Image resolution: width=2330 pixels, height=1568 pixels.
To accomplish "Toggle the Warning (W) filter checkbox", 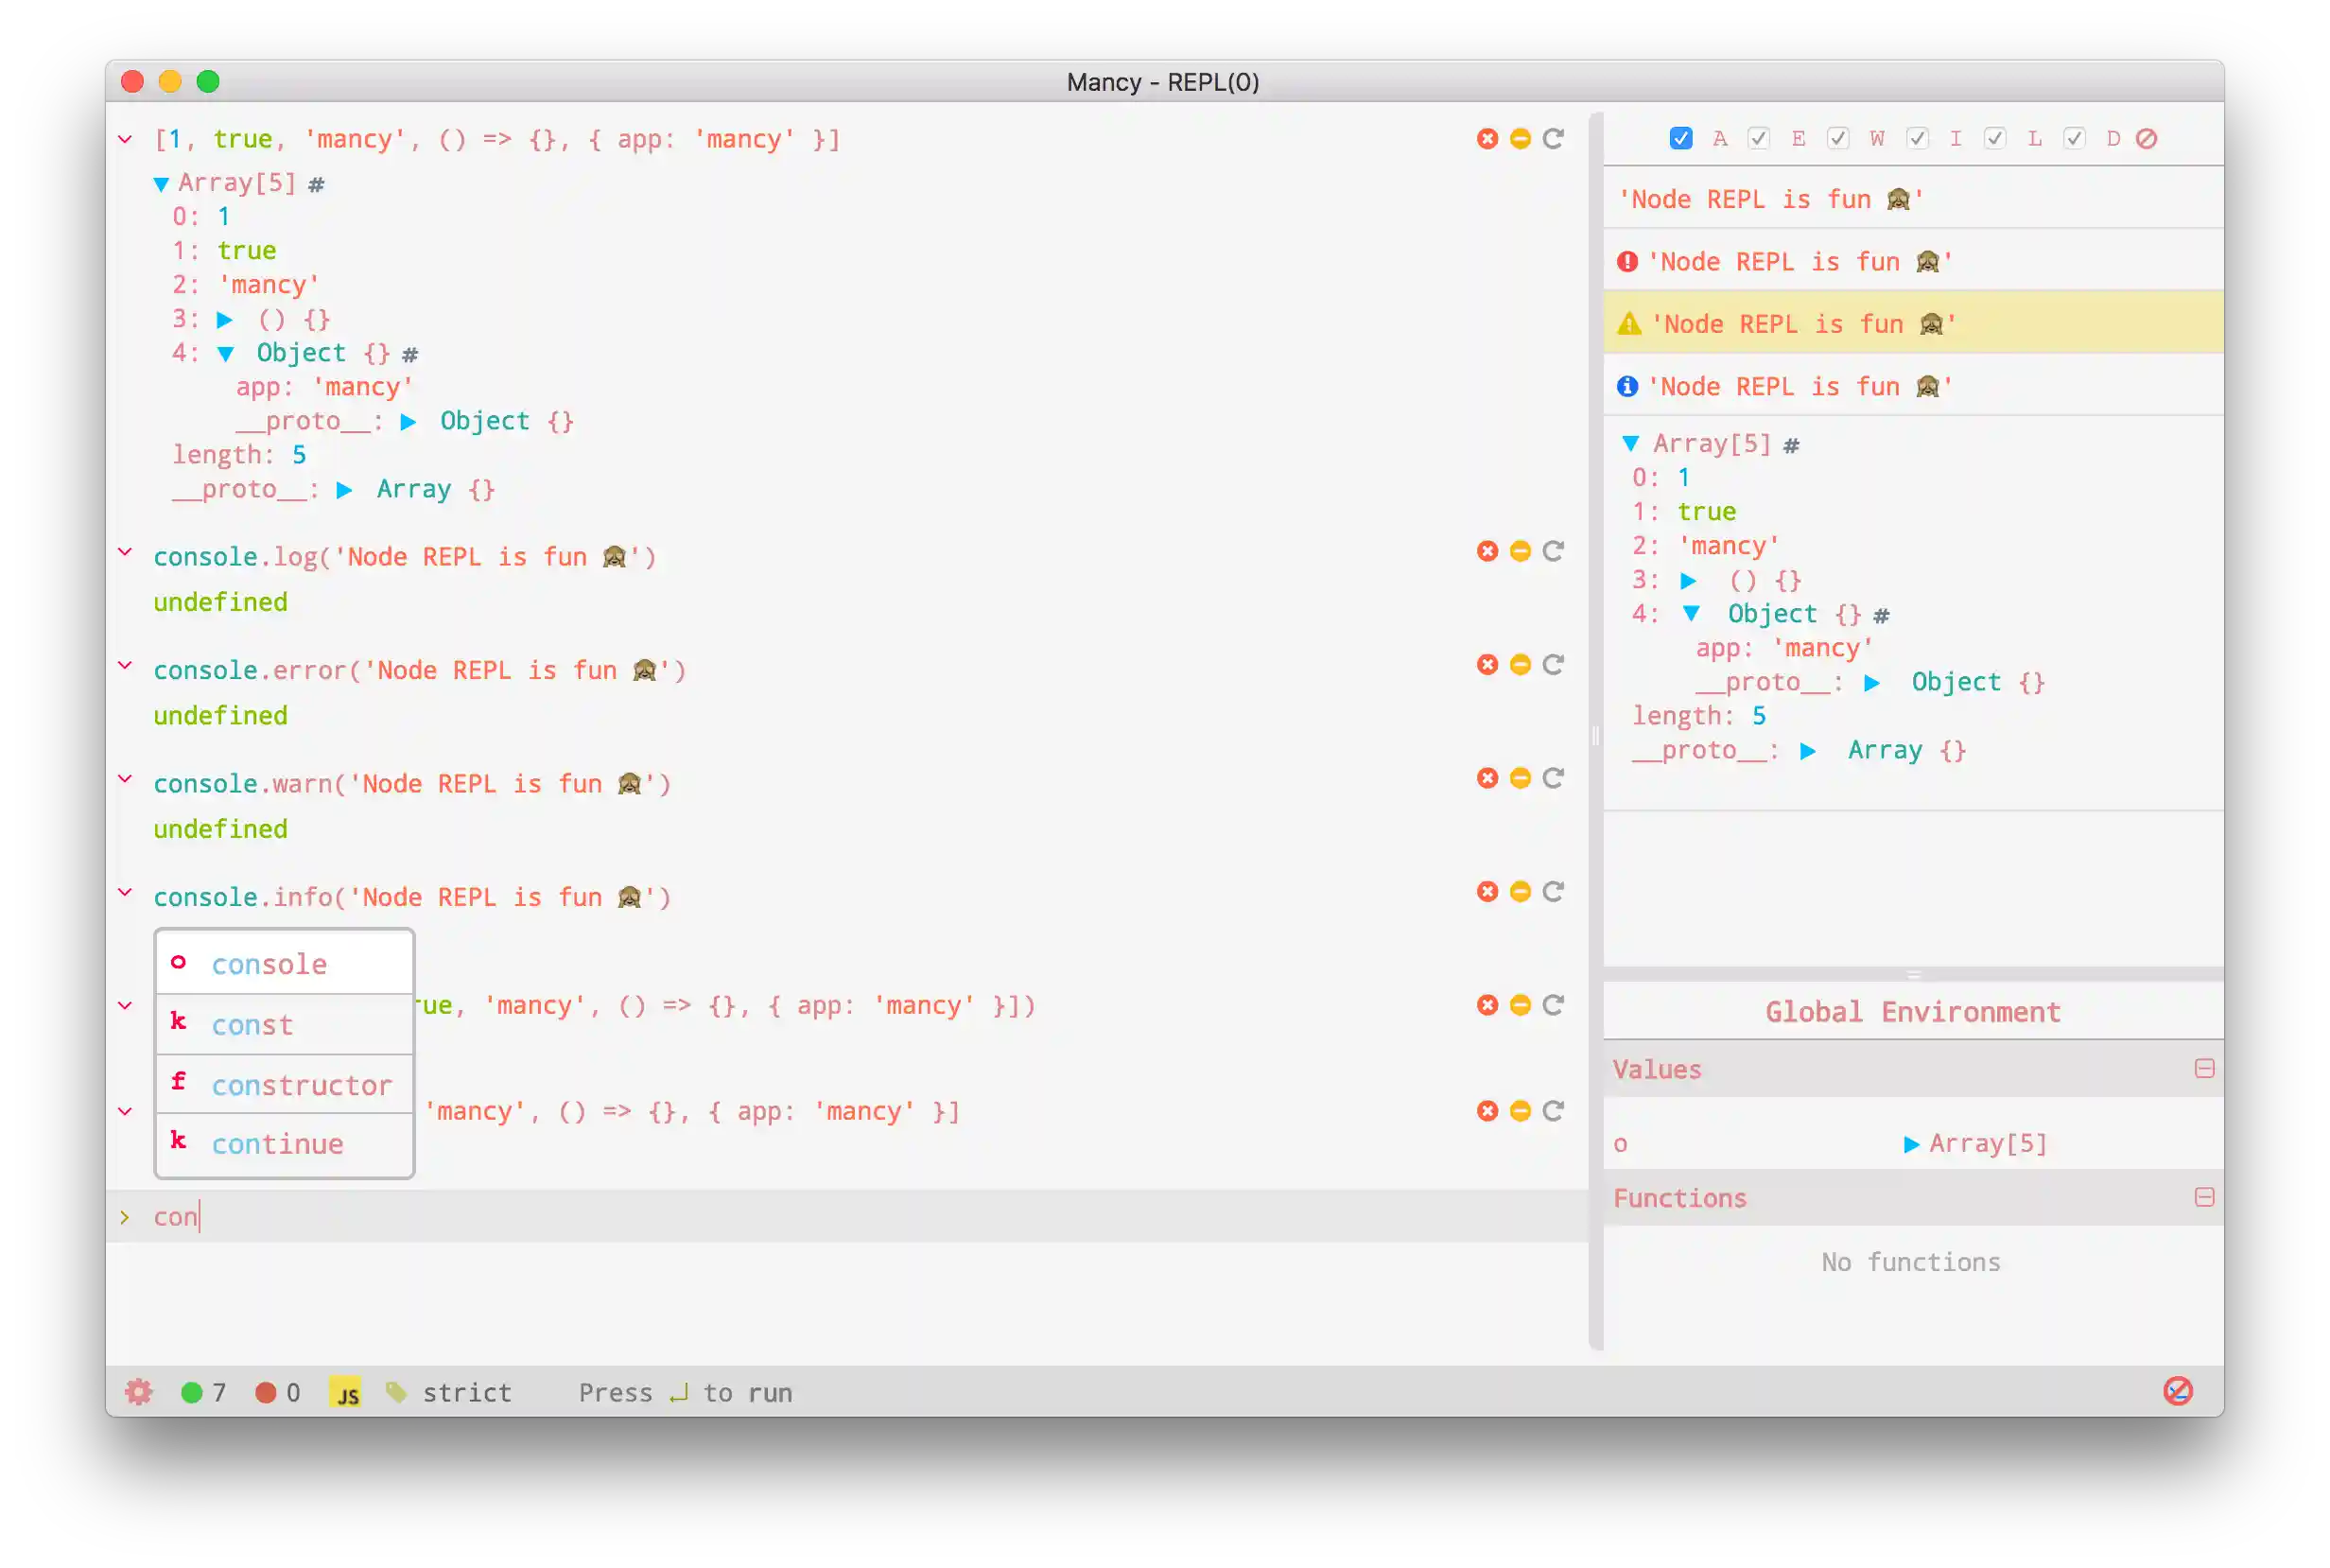I will [x=1838, y=139].
